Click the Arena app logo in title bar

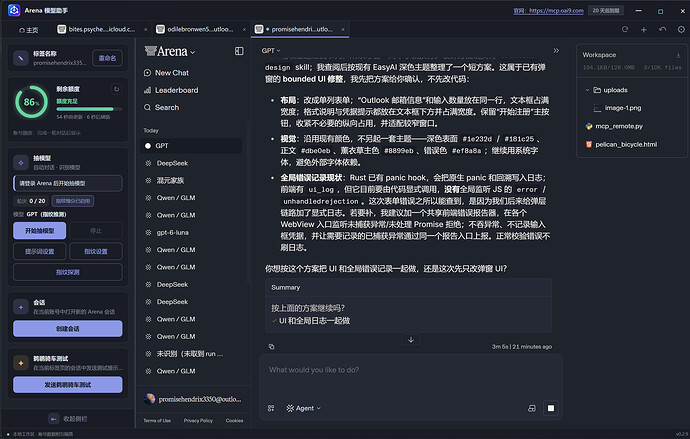click(14, 10)
